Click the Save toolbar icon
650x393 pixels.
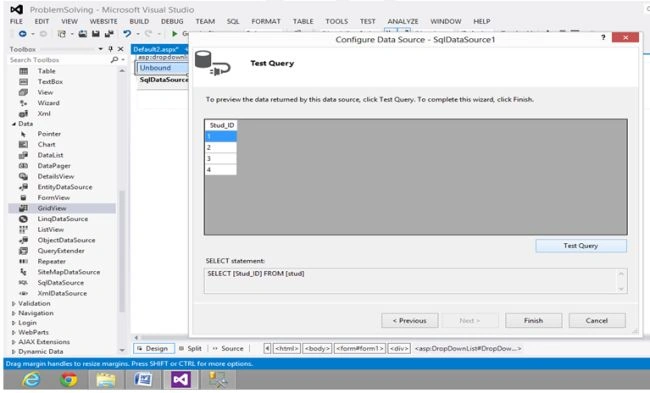click(x=96, y=34)
